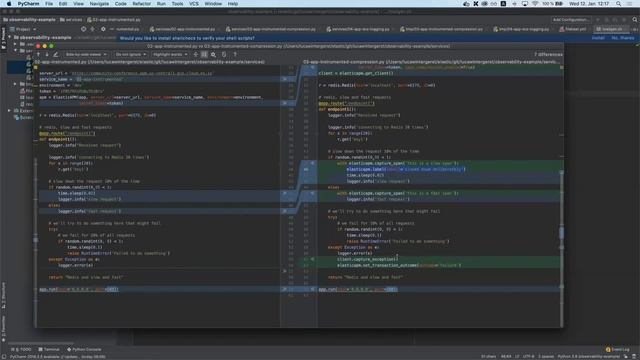Apply change arrow at time.sleep(0.02) line in left pane
The image size is (640, 360).
285,193
